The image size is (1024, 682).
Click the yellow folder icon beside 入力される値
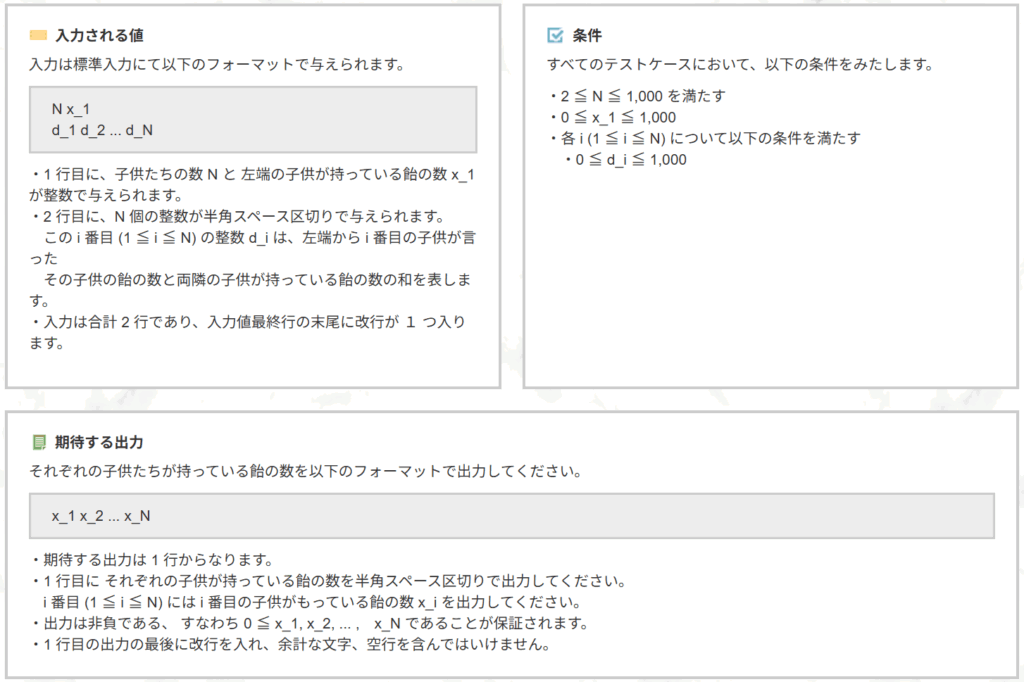click(x=38, y=36)
